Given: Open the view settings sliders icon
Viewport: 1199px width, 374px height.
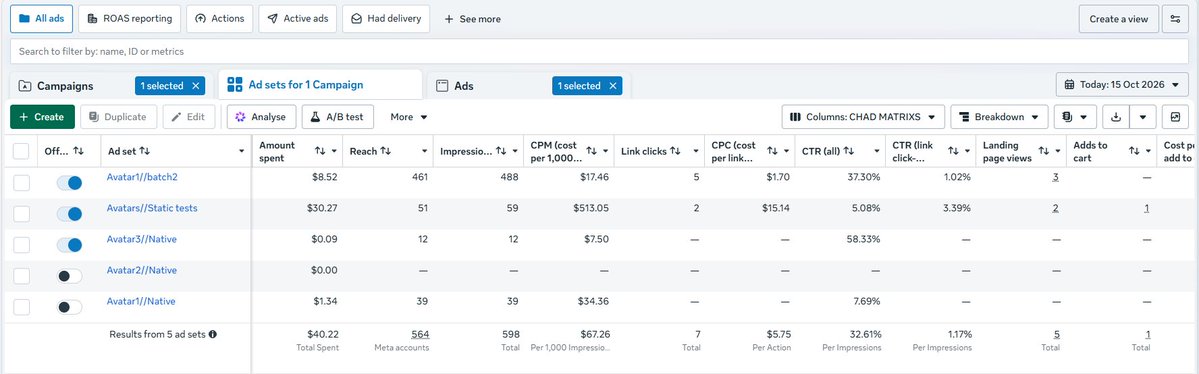Looking at the screenshot, I should pyautogui.click(x=1175, y=19).
